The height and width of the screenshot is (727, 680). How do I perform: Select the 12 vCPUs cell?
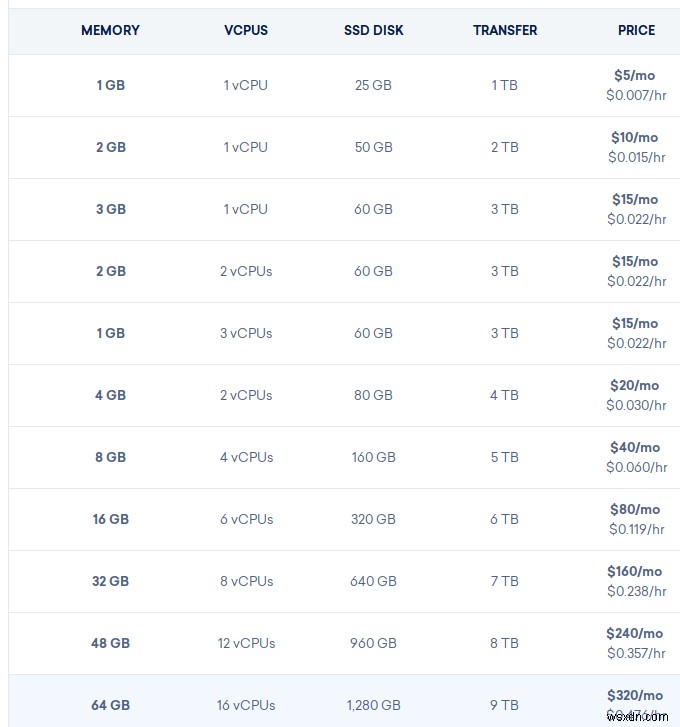(x=246, y=643)
